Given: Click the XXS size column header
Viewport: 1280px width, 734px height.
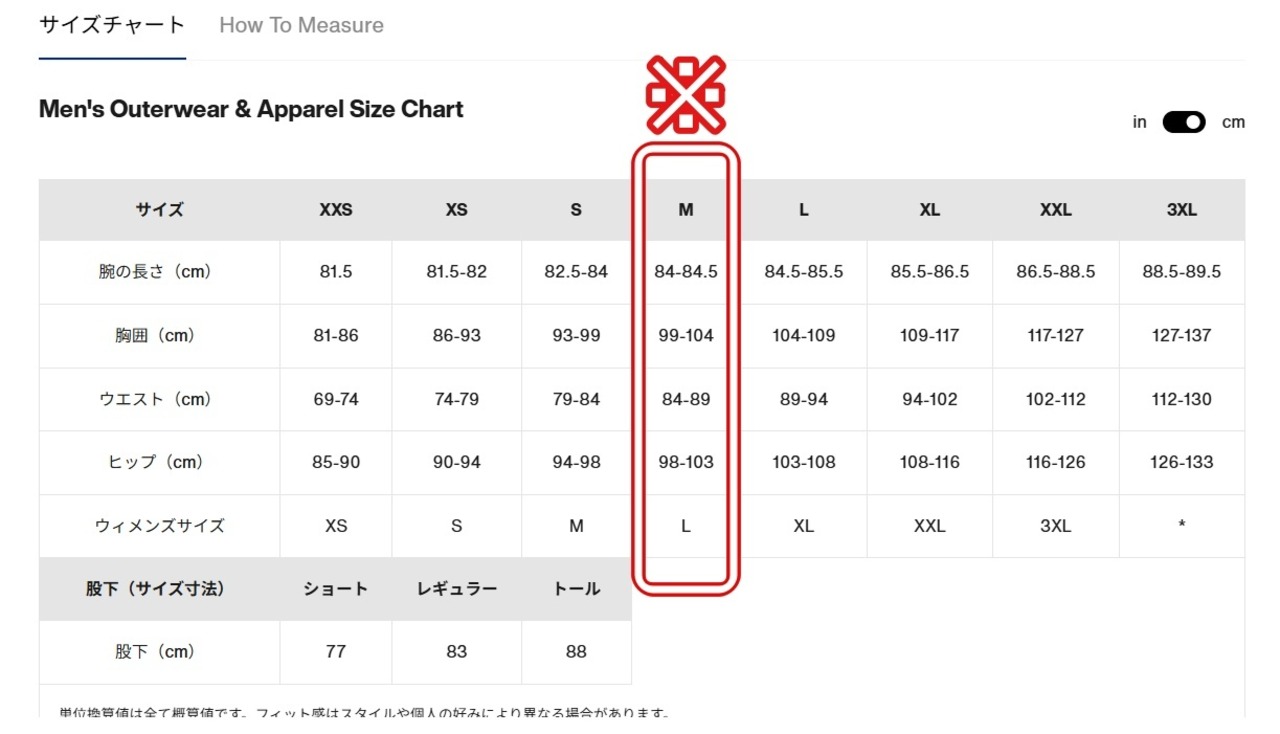Looking at the screenshot, I should tap(336, 210).
